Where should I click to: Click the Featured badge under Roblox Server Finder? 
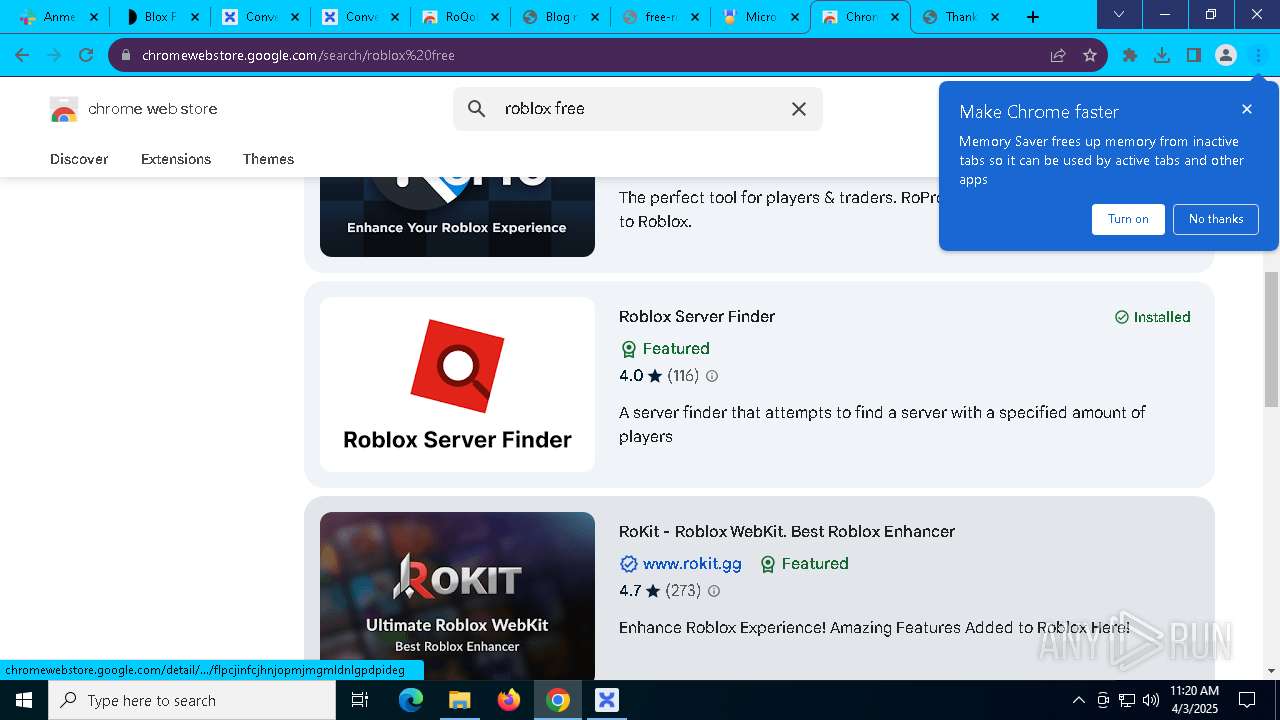665,348
